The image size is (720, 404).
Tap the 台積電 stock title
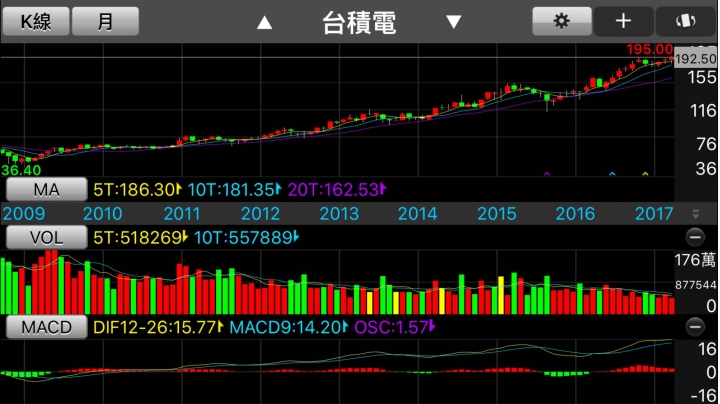(x=359, y=22)
